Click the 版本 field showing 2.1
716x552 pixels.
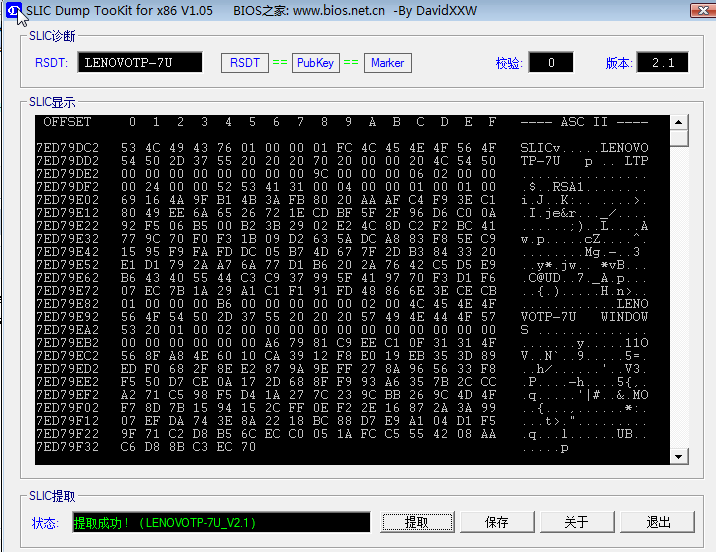click(x=663, y=63)
